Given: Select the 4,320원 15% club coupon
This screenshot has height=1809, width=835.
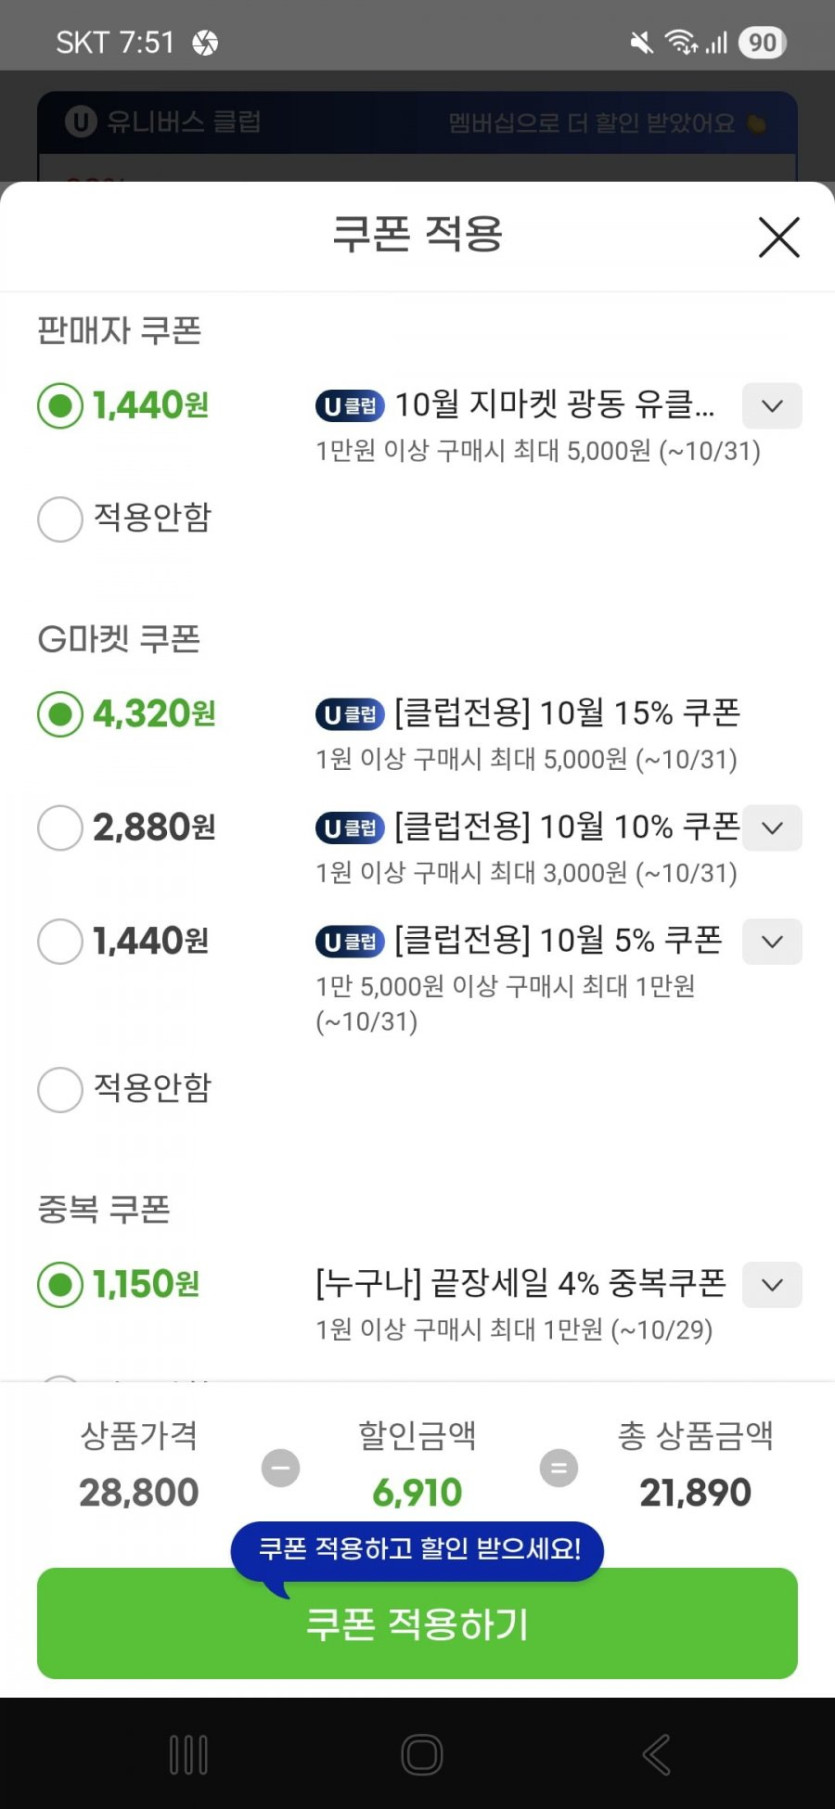Looking at the screenshot, I should tap(60, 714).
